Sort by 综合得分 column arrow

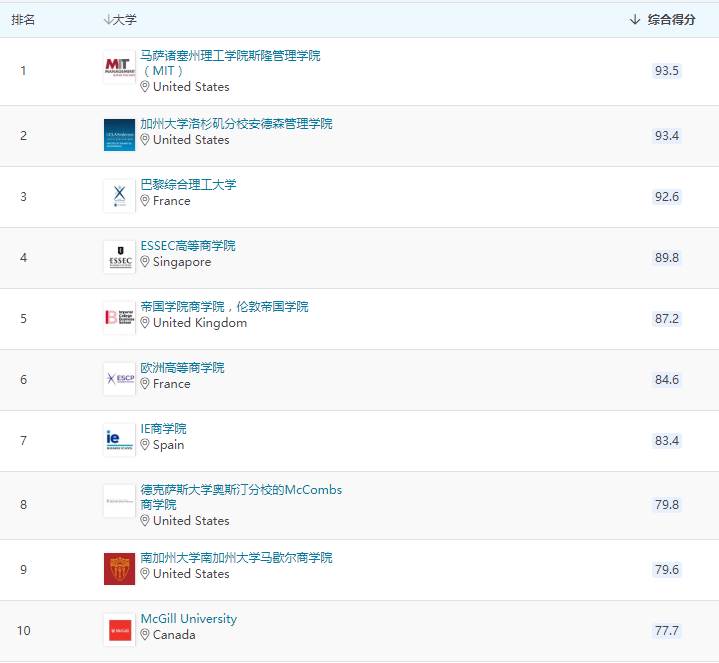point(635,20)
